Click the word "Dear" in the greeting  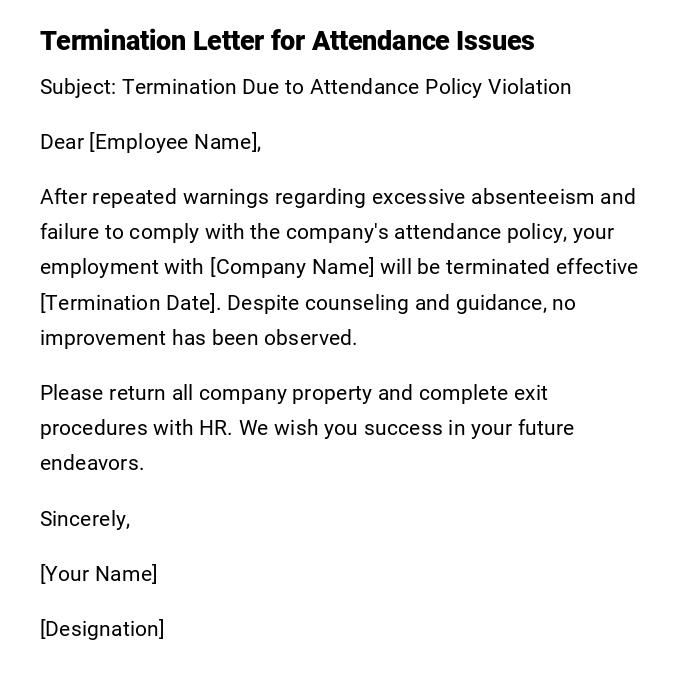click(61, 142)
